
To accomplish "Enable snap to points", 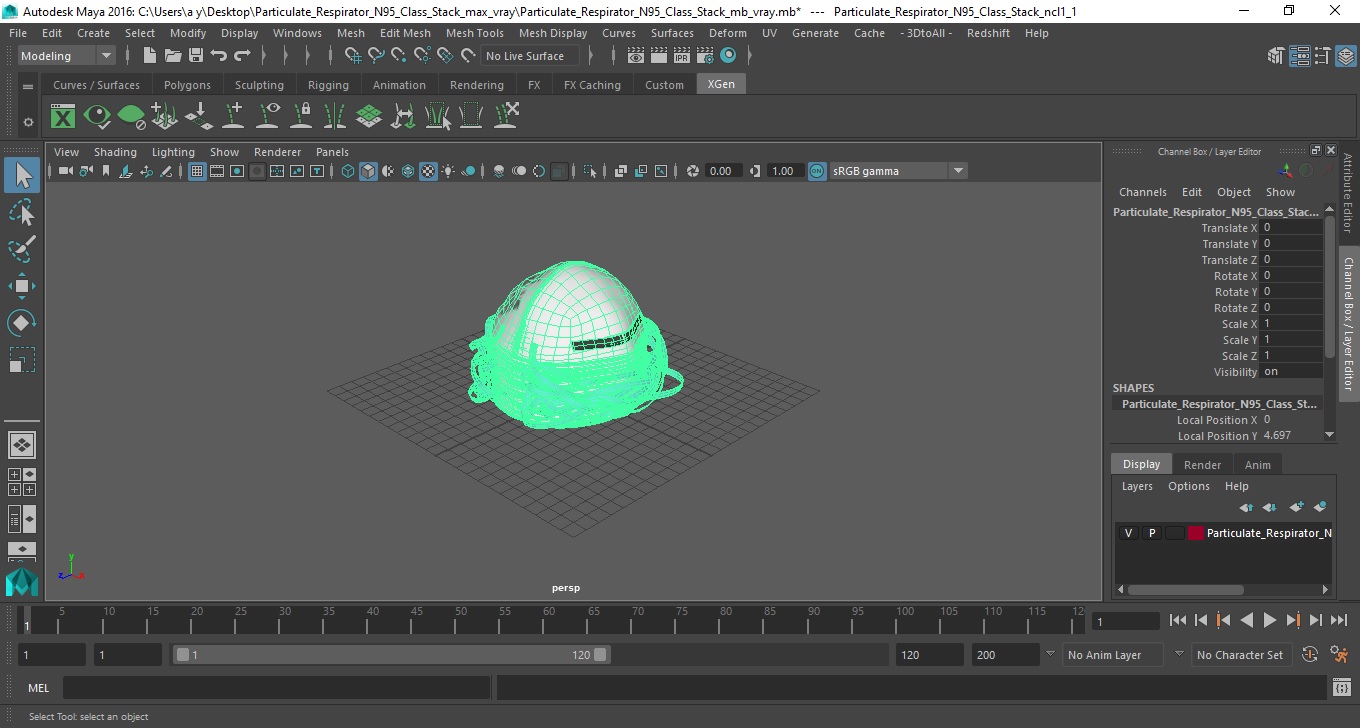I will coord(399,56).
